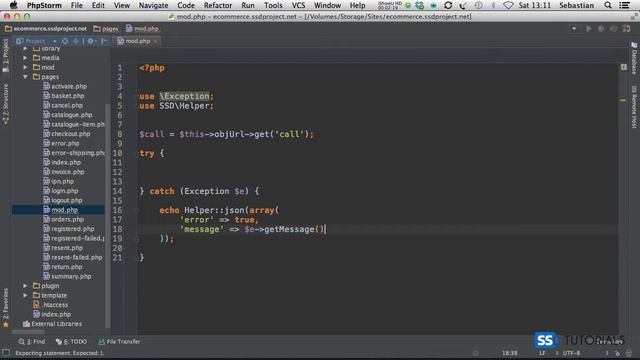Open the Remote Host tool window
This screenshot has height=360, width=640.
(x=634, y=107)
